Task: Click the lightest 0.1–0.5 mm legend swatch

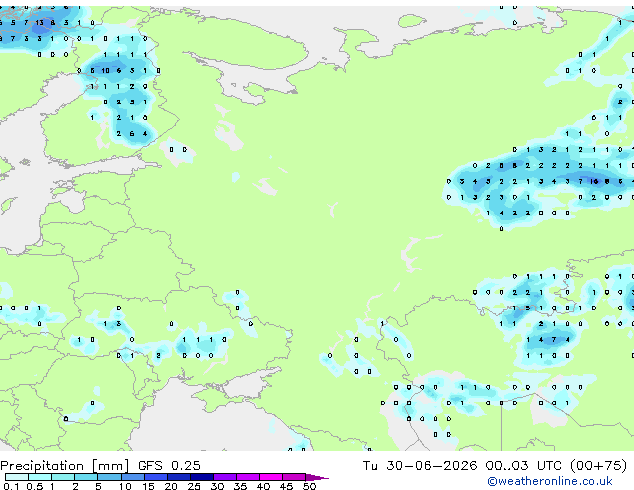Action: pos(17,477)
